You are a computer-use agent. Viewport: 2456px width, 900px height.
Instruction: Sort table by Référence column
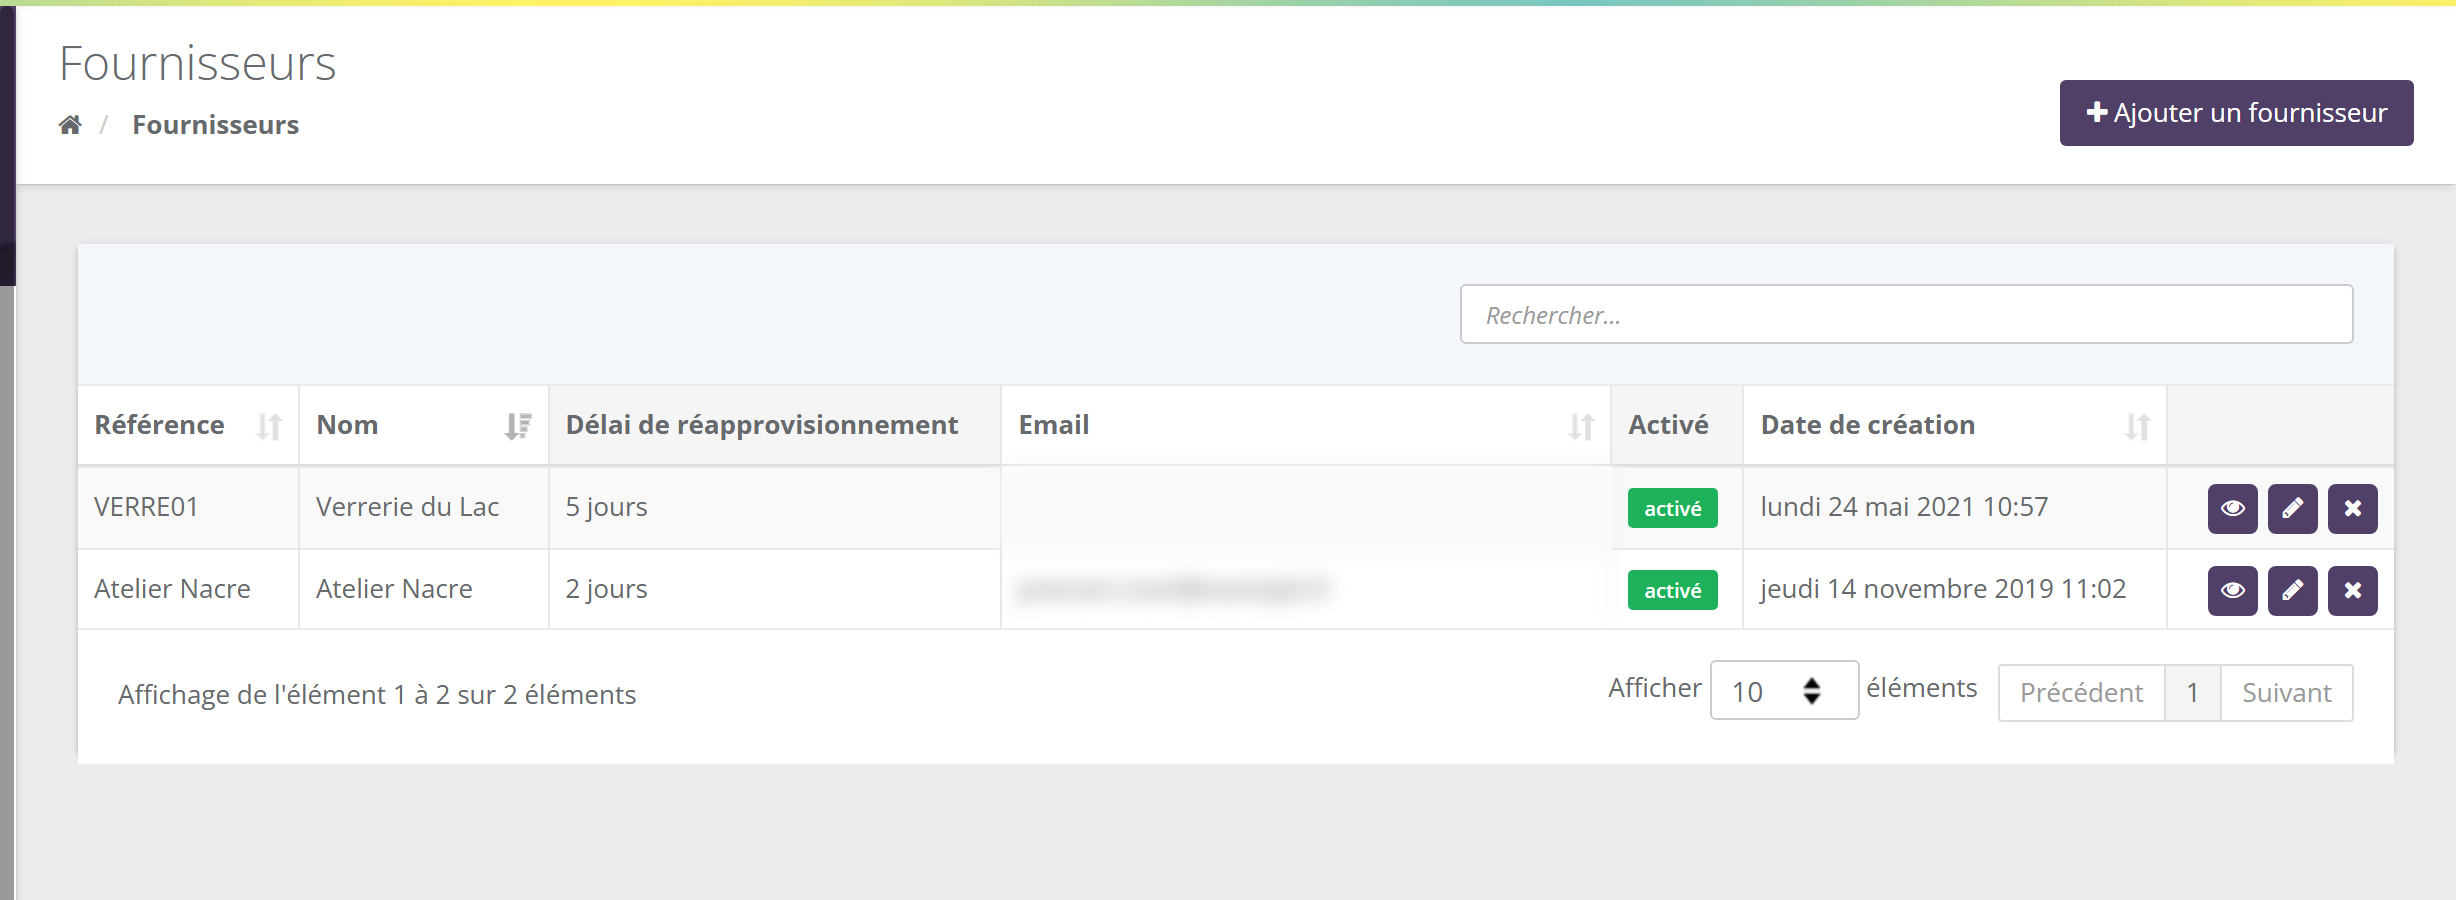[188, 425]
